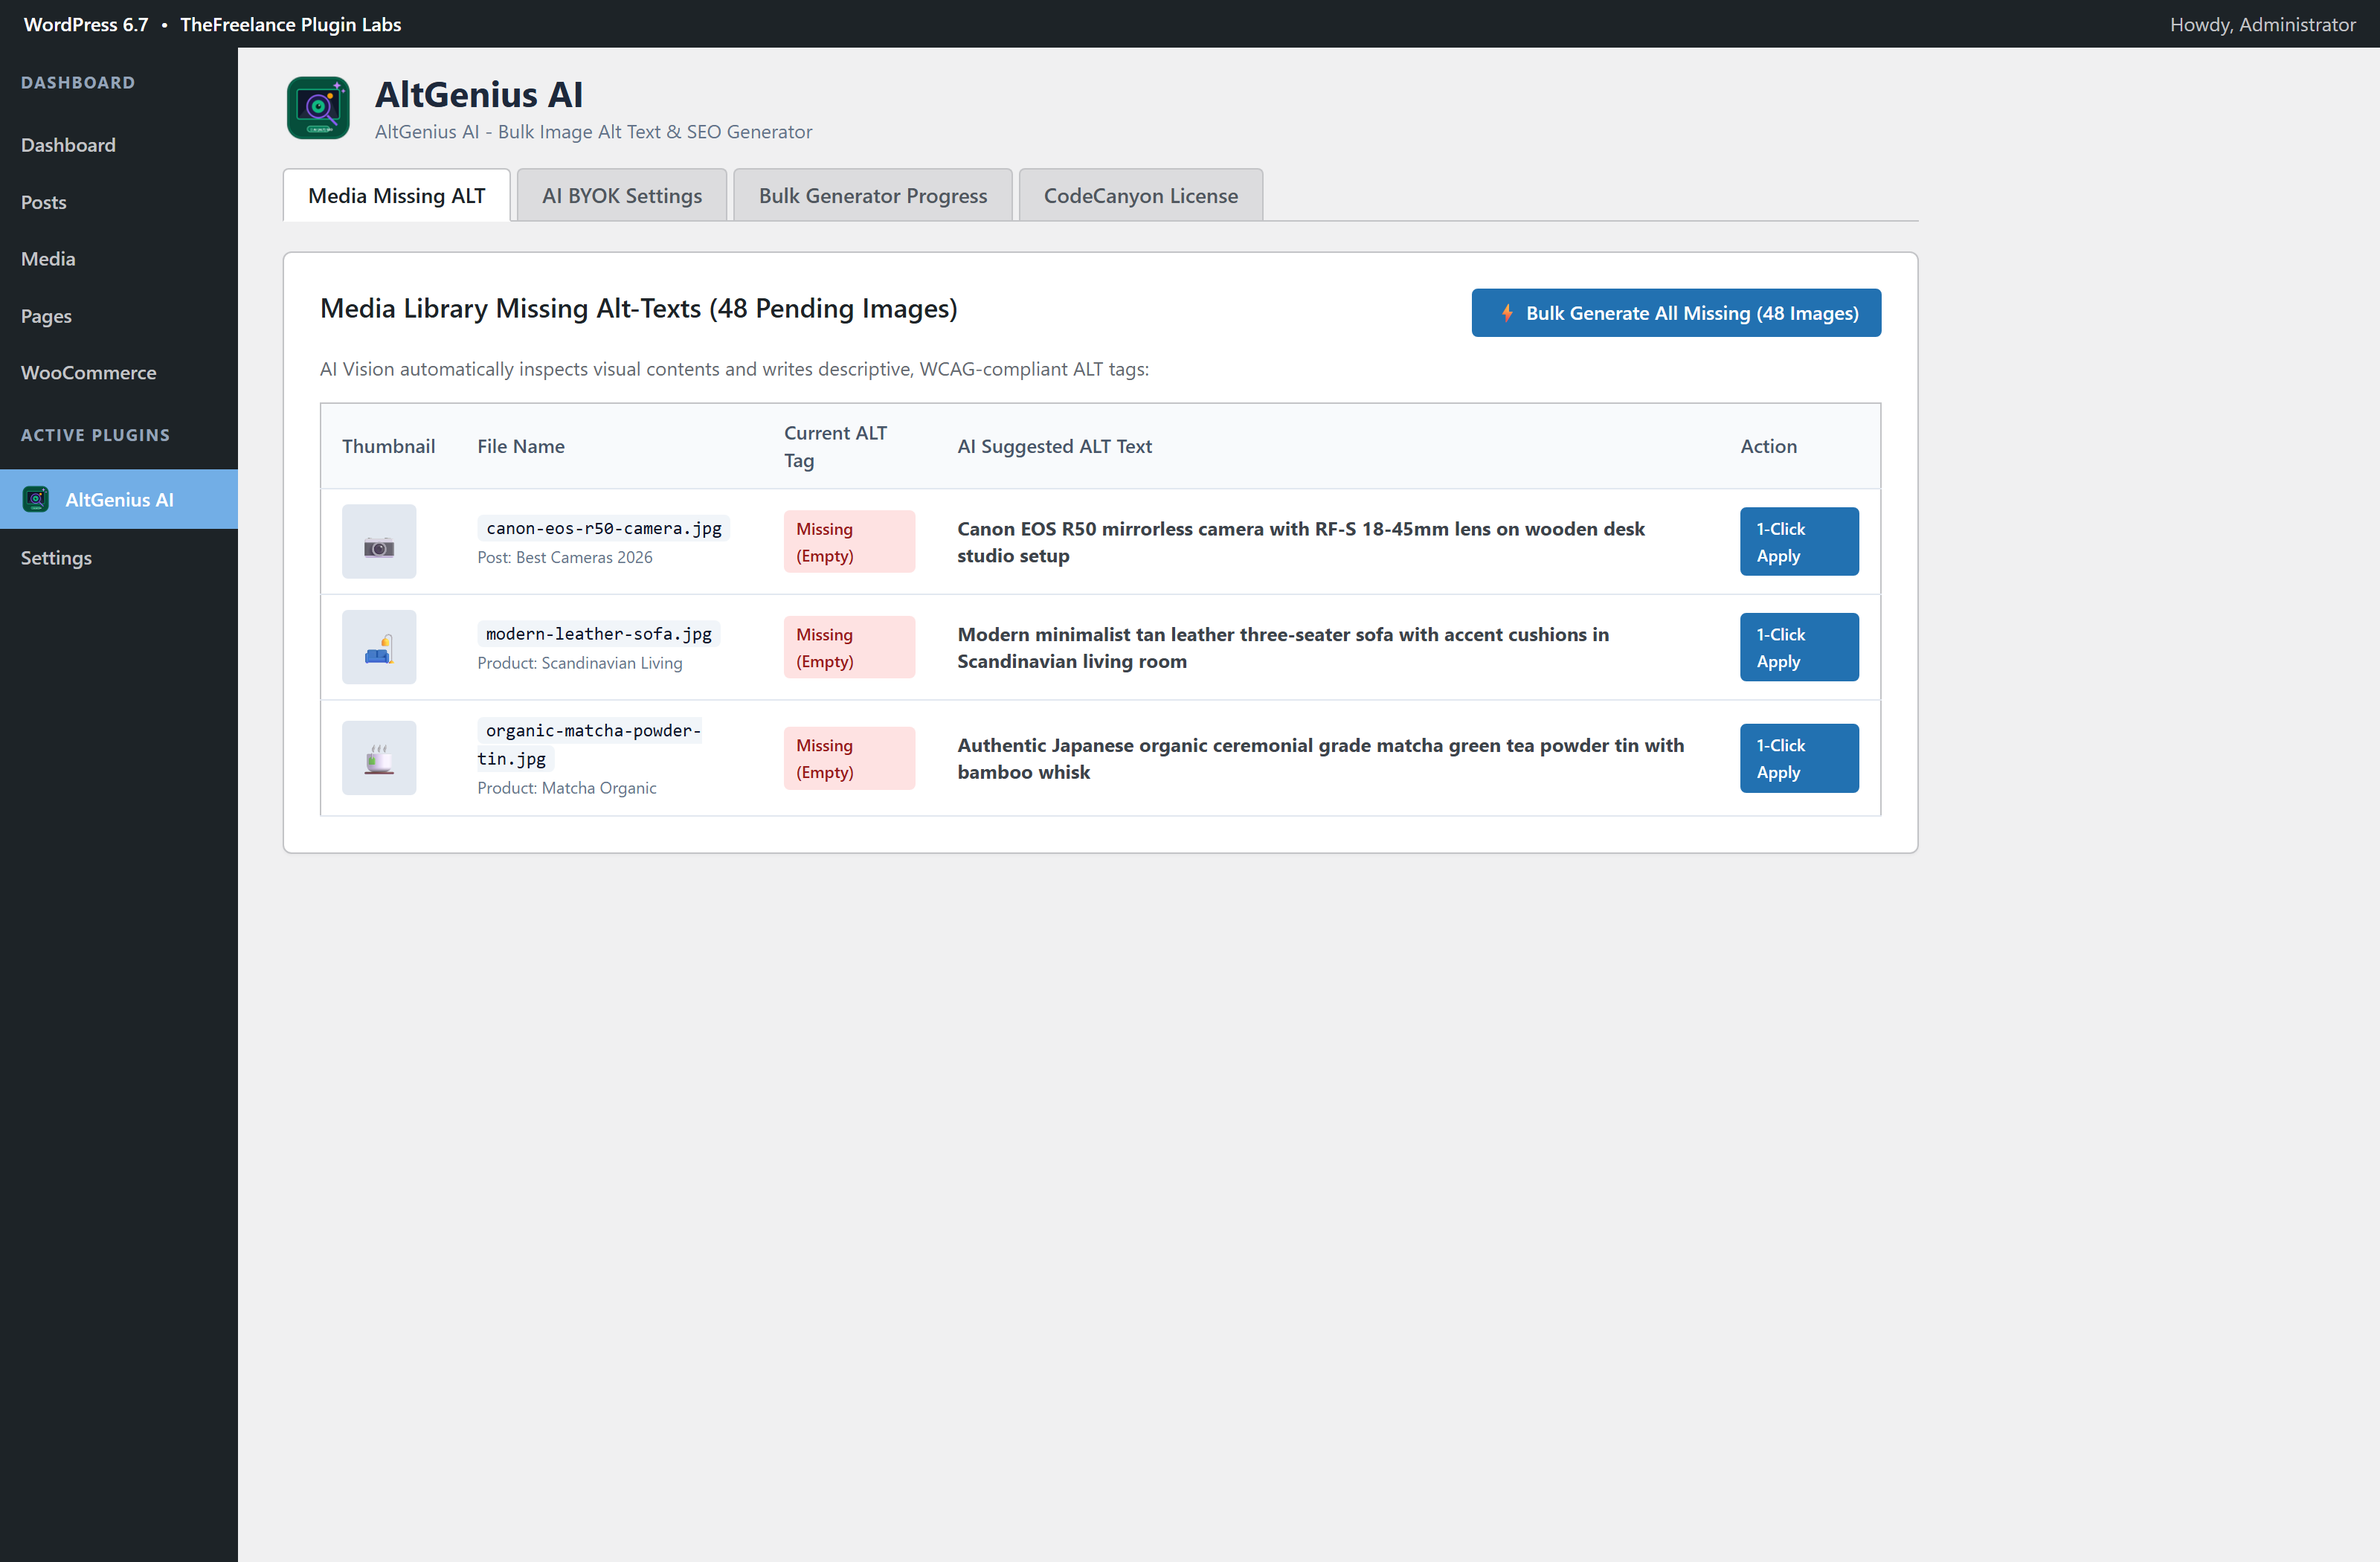
Task: Click the AltGenius AI sidebar plugin icon
Action: pyautogui.click(x=36, y=499)
